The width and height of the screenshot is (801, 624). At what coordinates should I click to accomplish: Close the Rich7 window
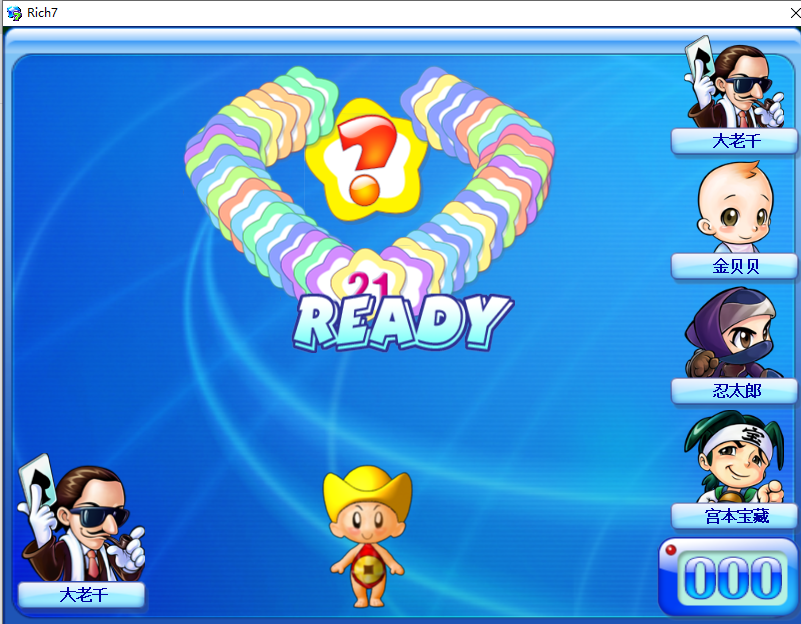(x=795, y=13)
